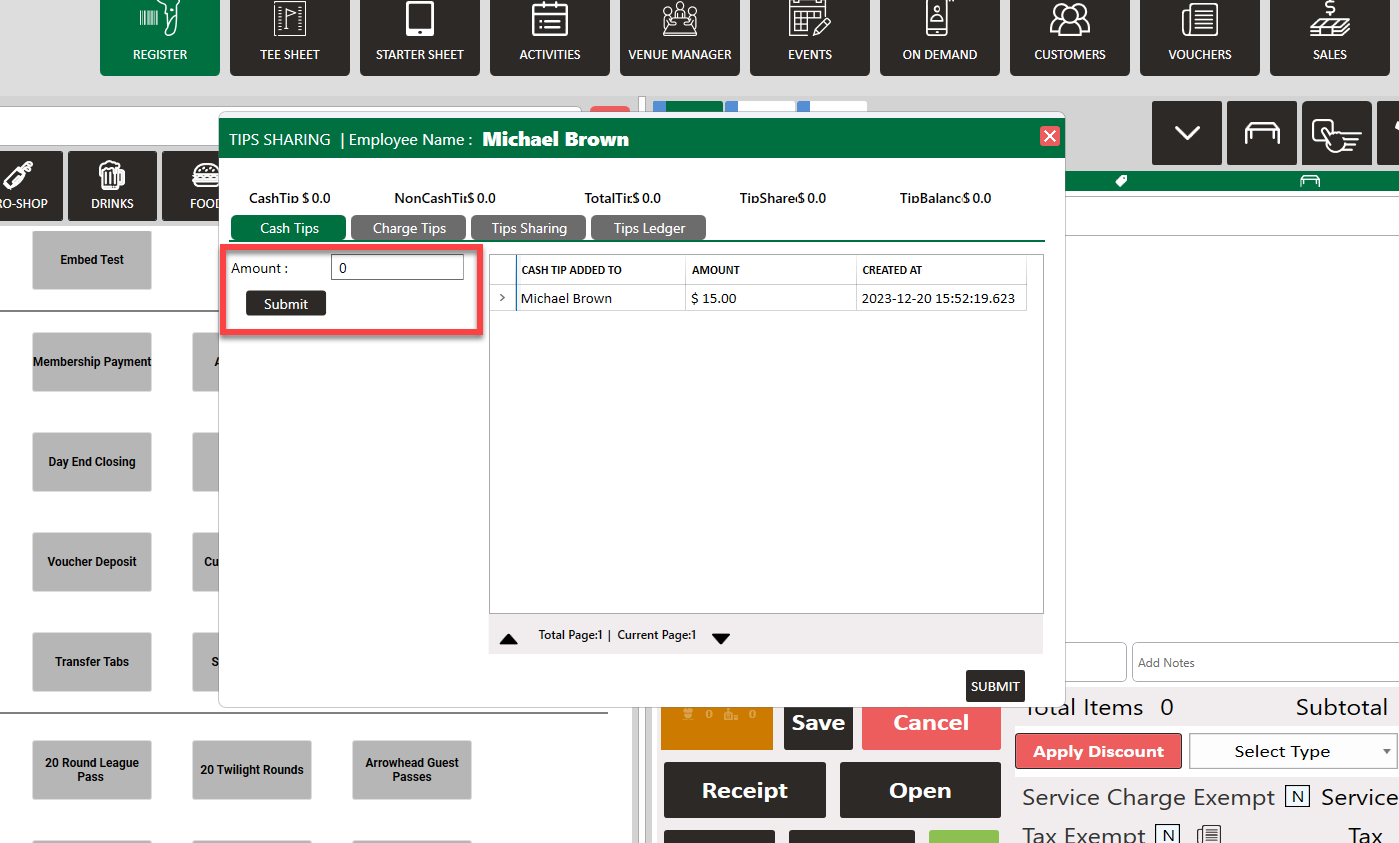
Task: Open the Select Type dropdown
Action: point(1293,751)
